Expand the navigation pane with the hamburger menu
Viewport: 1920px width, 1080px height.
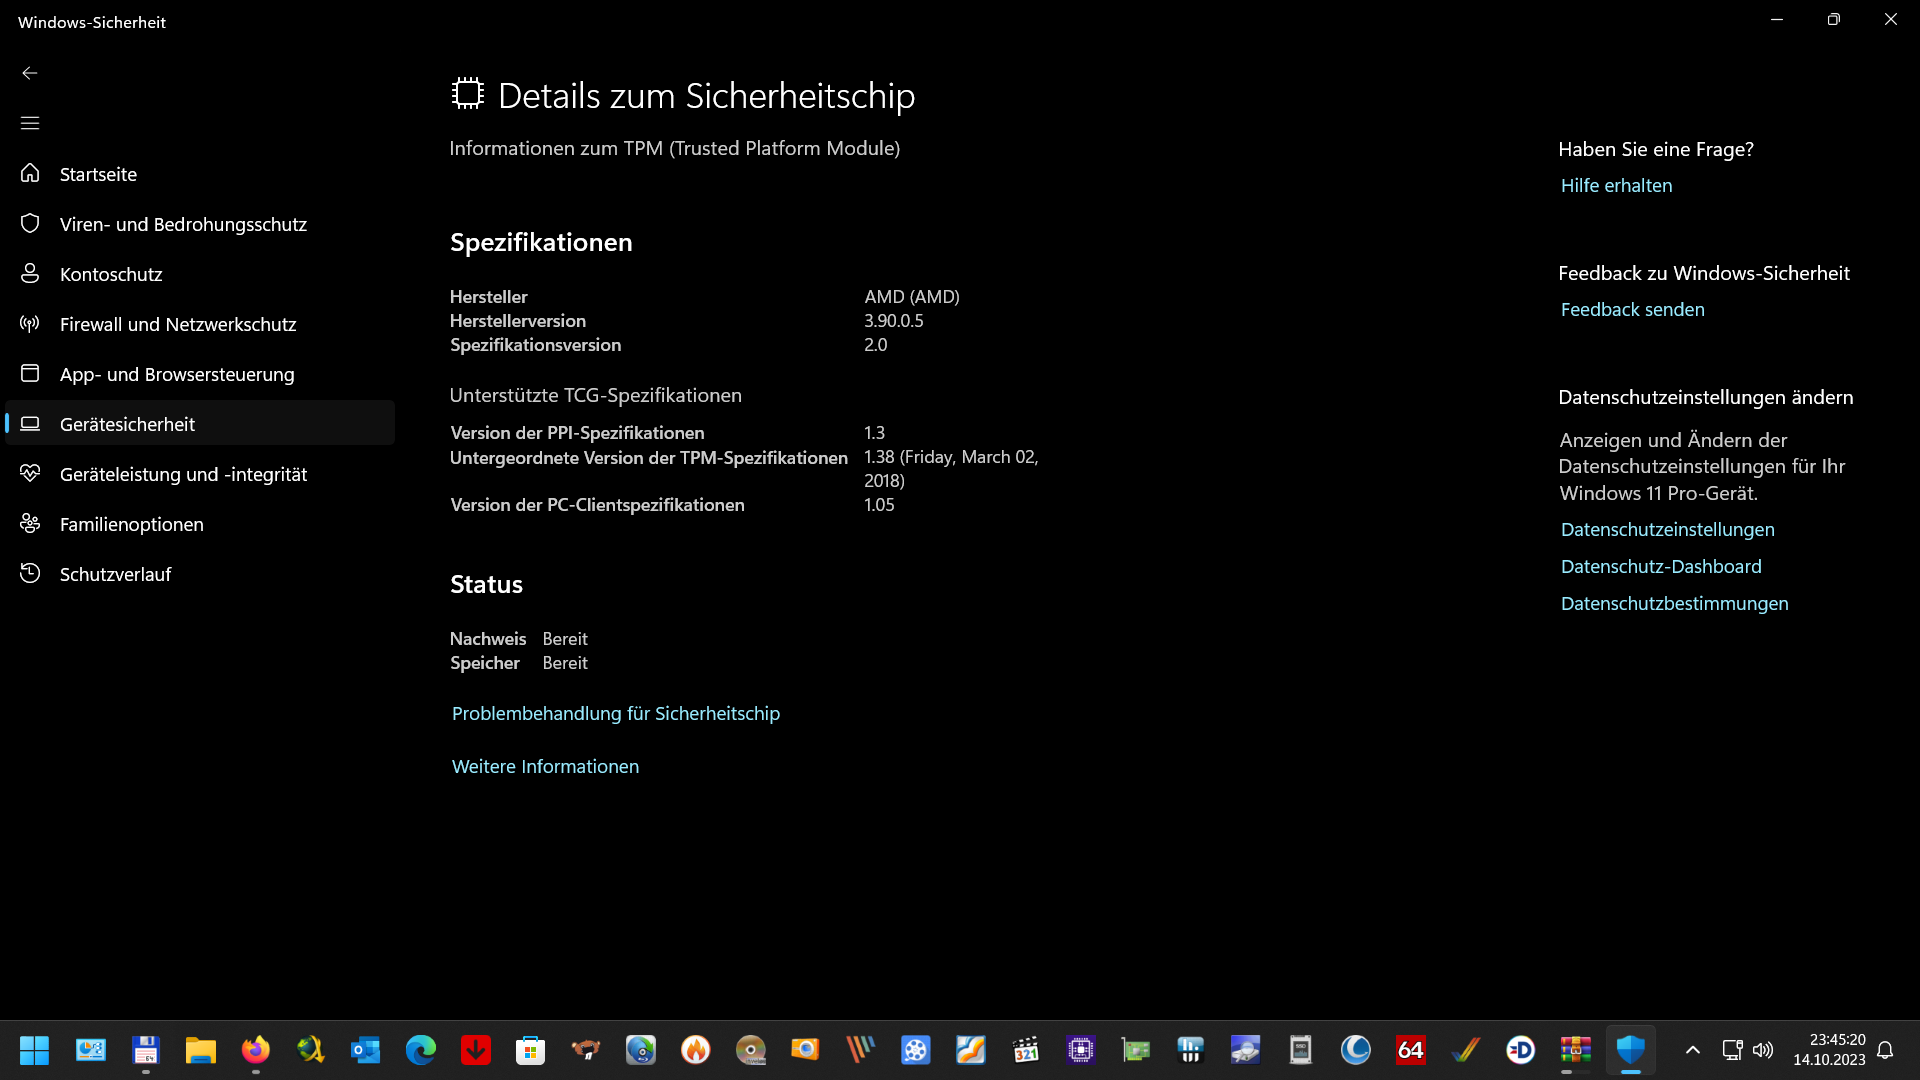pos(30,122)
